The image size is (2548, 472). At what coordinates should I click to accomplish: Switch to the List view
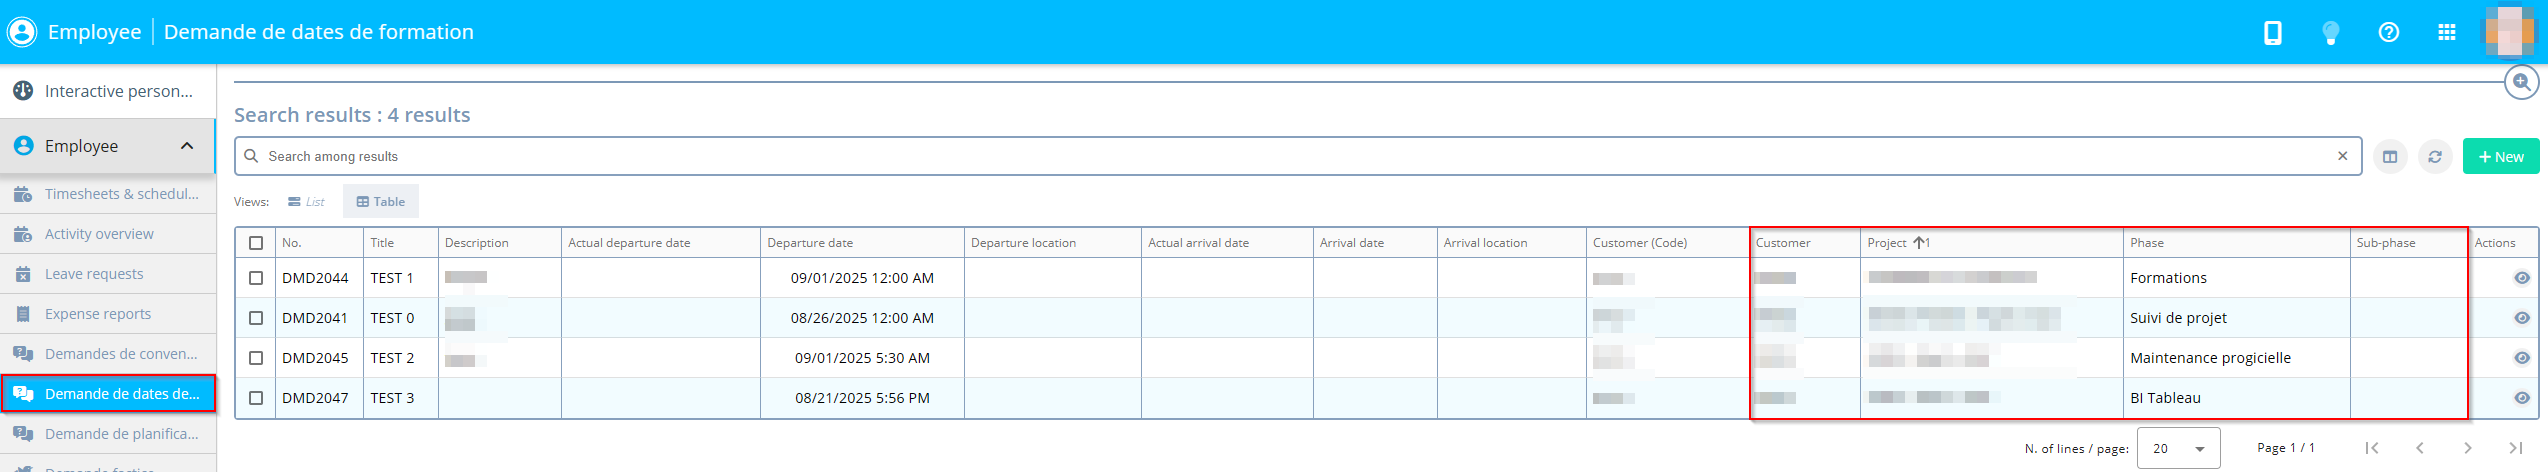(306, 202)
